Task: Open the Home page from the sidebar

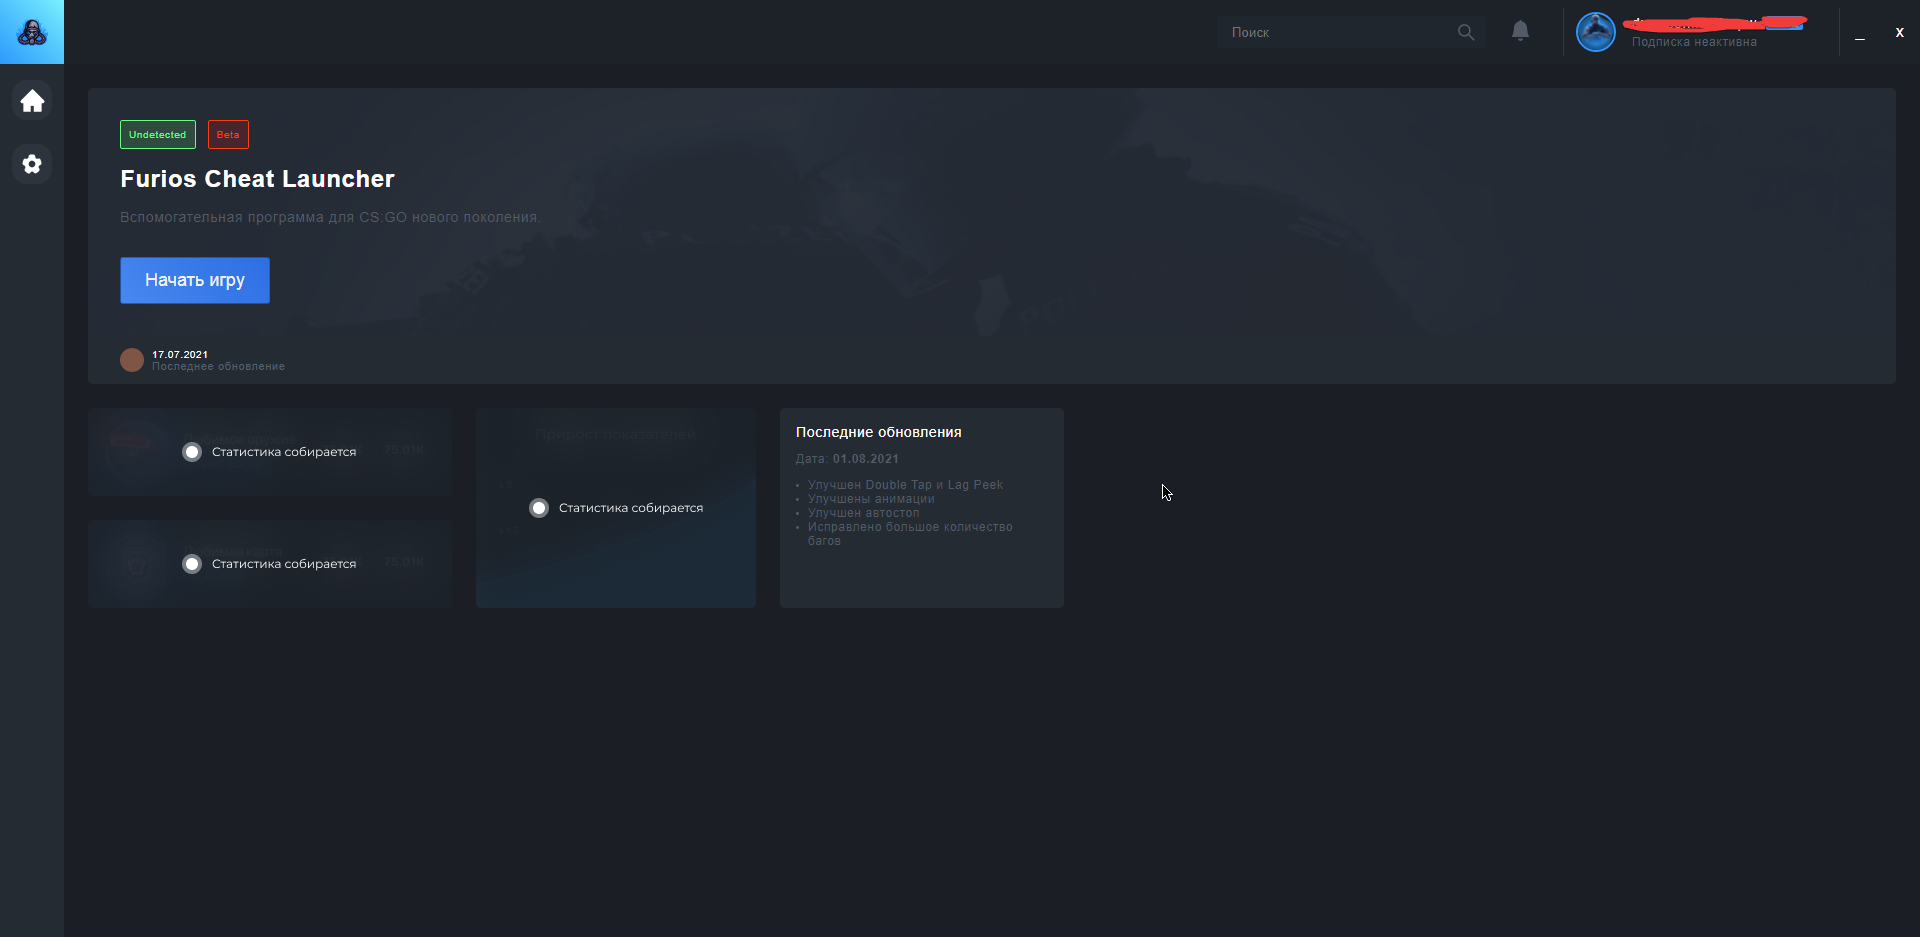Action: point(32,101)
